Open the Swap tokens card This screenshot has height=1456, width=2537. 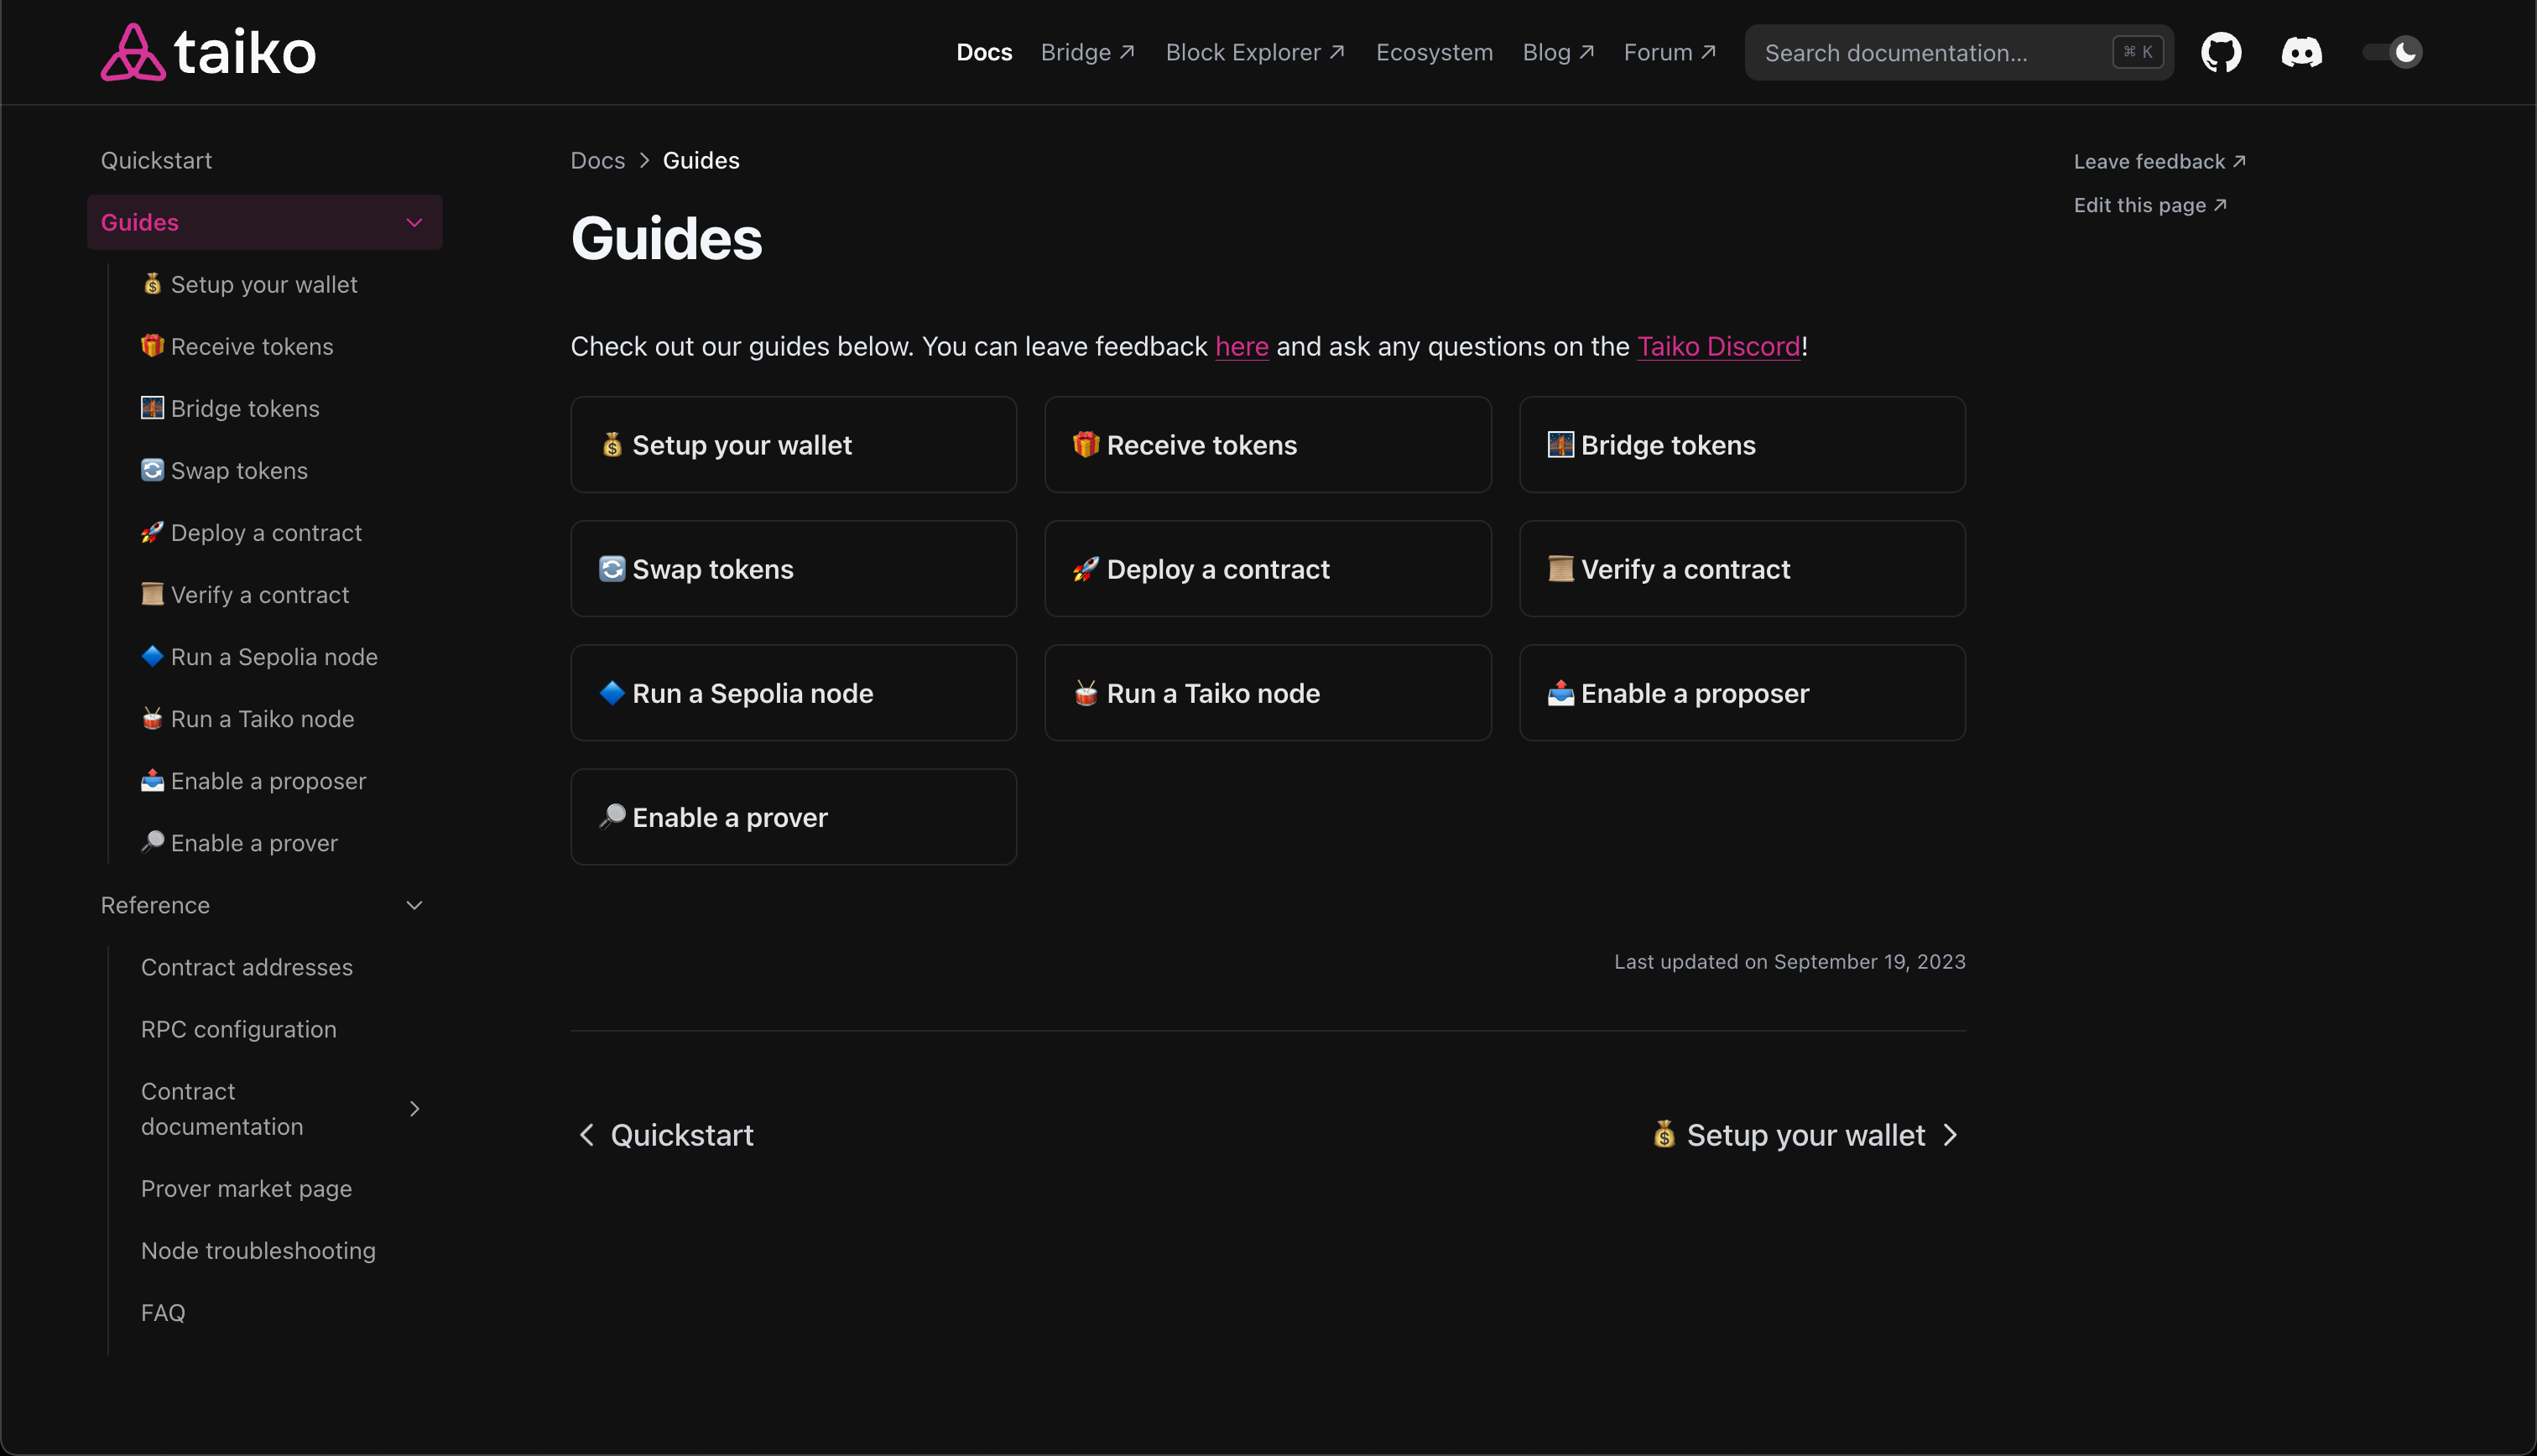coord(793,568)
